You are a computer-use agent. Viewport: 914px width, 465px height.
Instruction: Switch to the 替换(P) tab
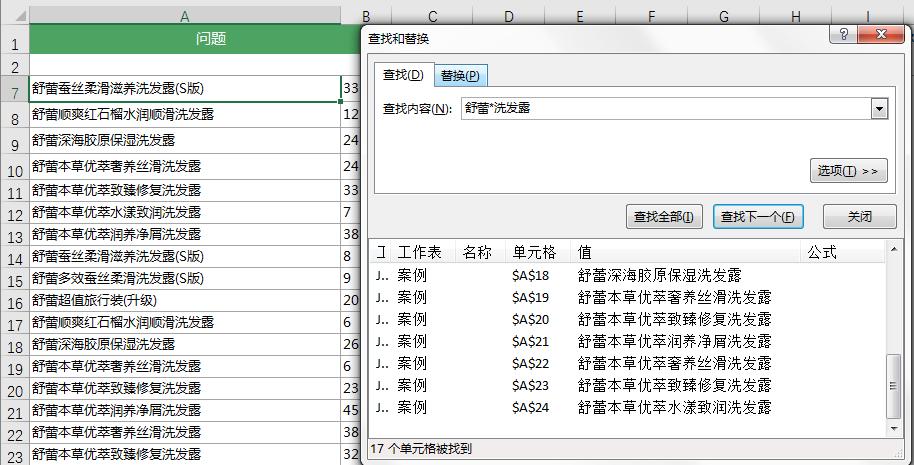coord(460,76)
